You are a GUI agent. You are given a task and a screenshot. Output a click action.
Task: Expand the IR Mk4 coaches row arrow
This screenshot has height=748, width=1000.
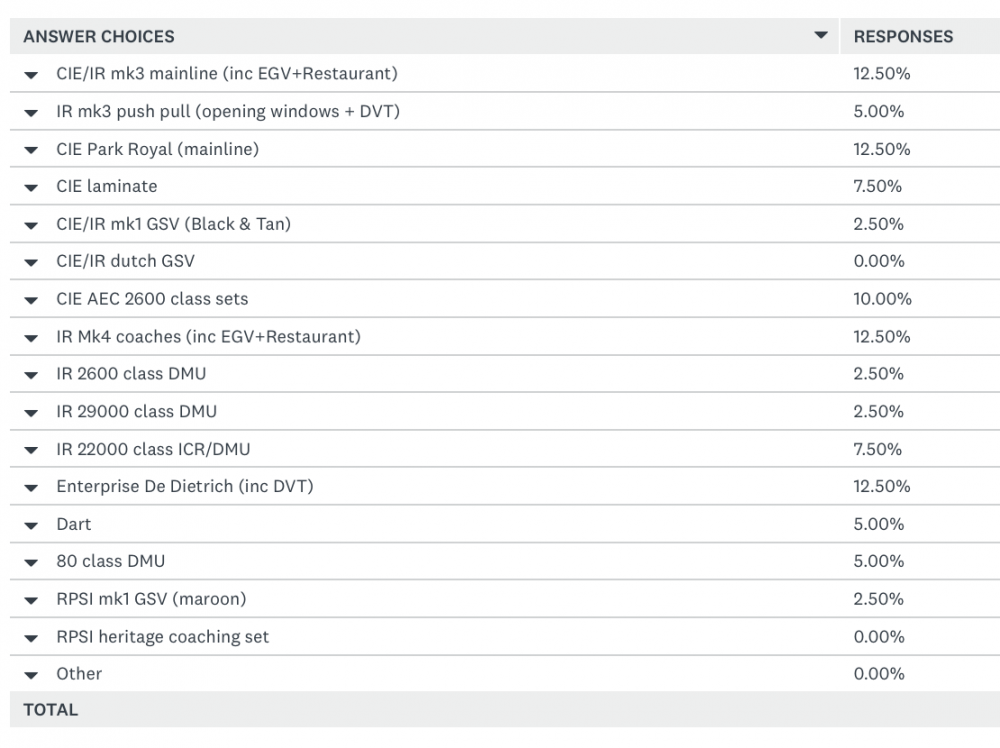tap(32, 337)
